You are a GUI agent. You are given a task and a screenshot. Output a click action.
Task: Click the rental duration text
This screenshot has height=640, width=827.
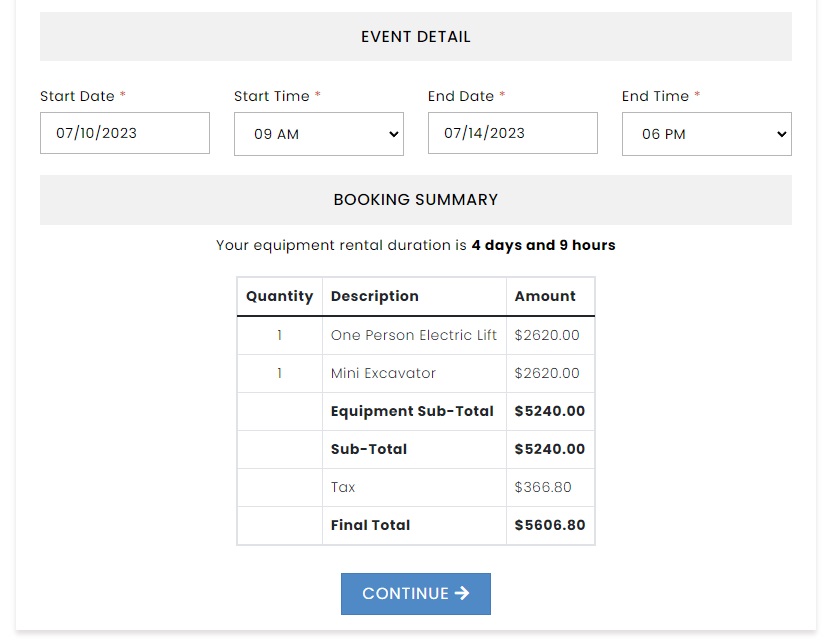(x=415, y=245)
